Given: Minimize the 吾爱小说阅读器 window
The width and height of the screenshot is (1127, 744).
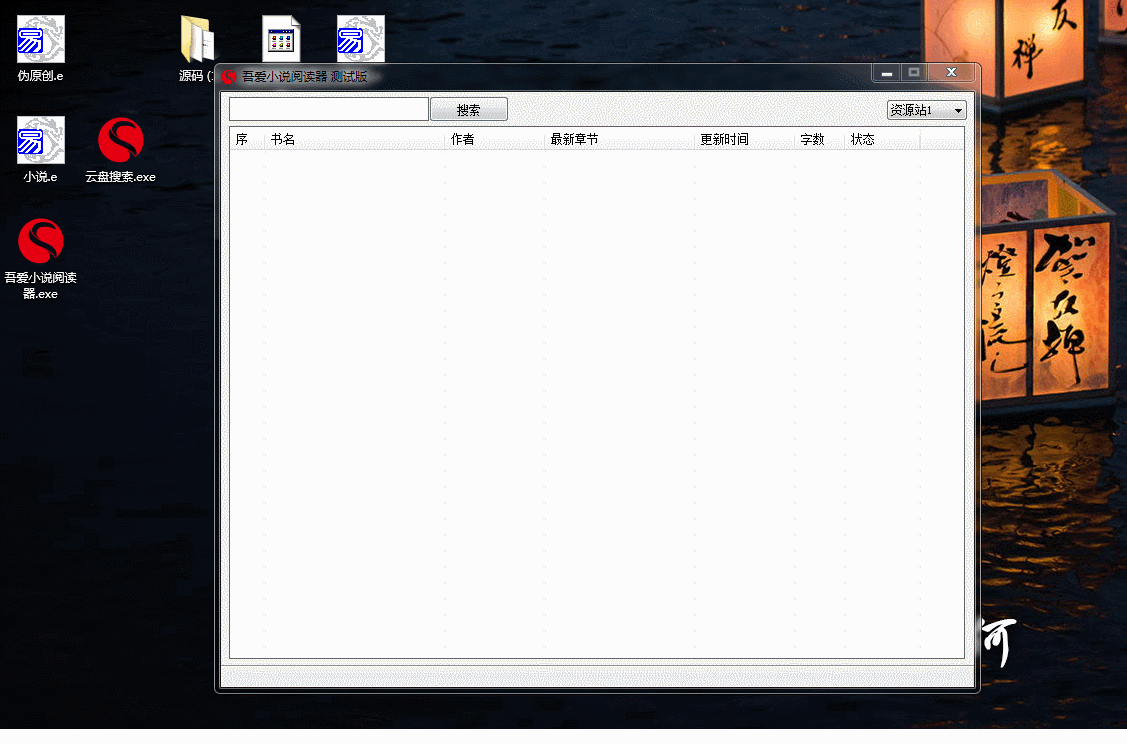Looking at the screenshot, I should 886,73.
